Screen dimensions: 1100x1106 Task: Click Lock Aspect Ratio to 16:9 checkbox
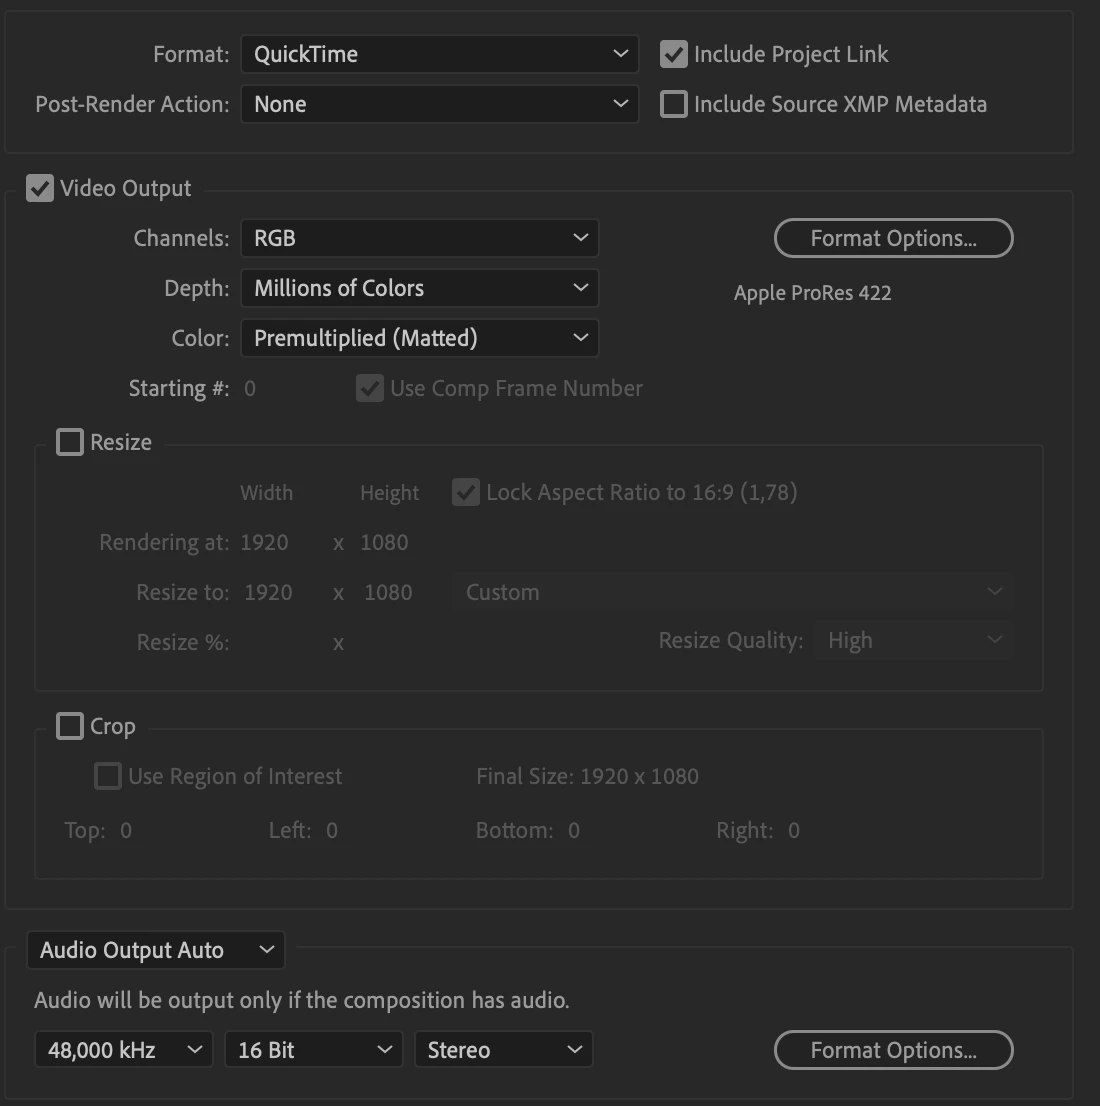tap(466, 492)
